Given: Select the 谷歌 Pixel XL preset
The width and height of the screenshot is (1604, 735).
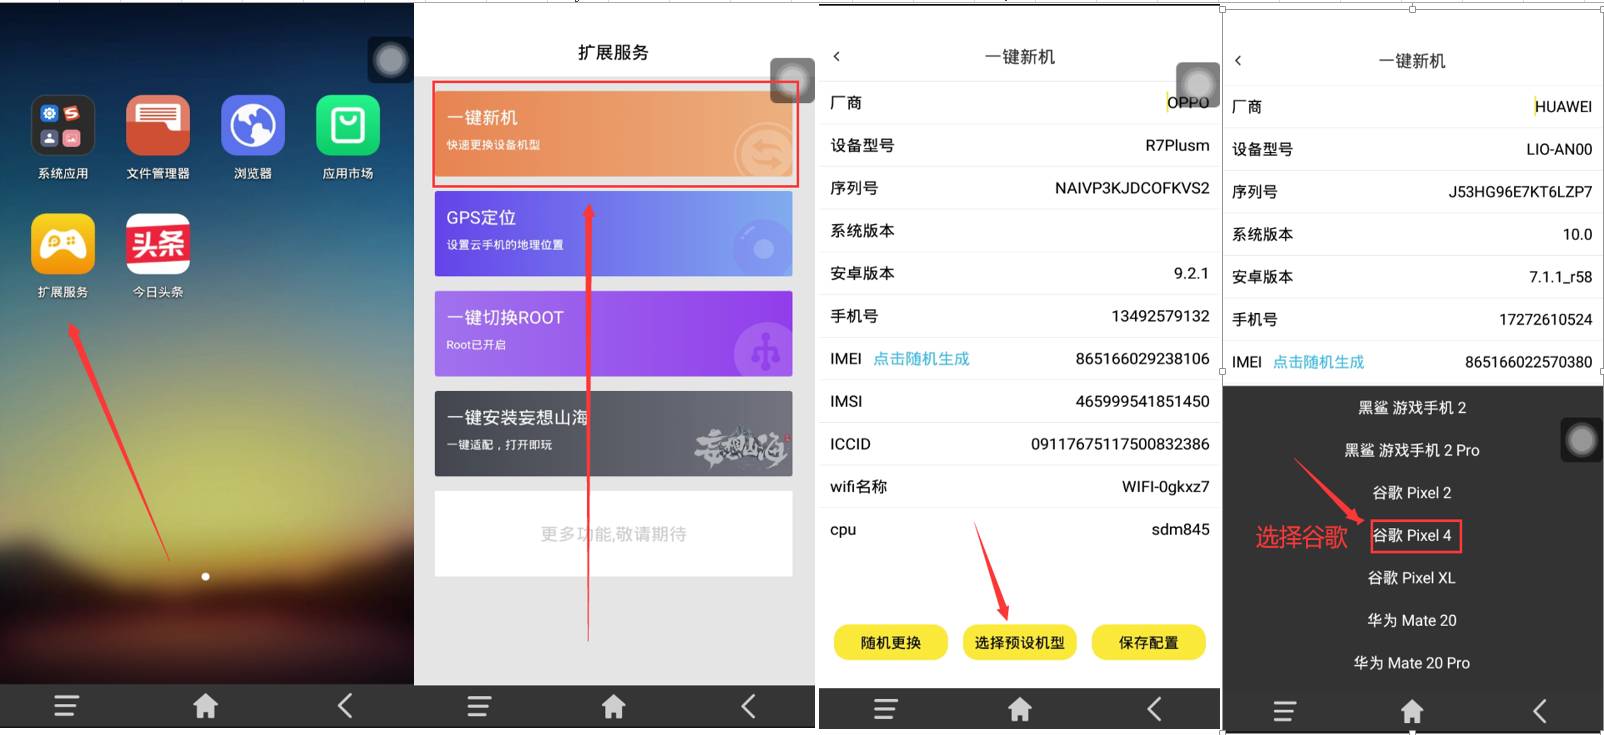Looking at the screenshot, I should [1412, 578].
